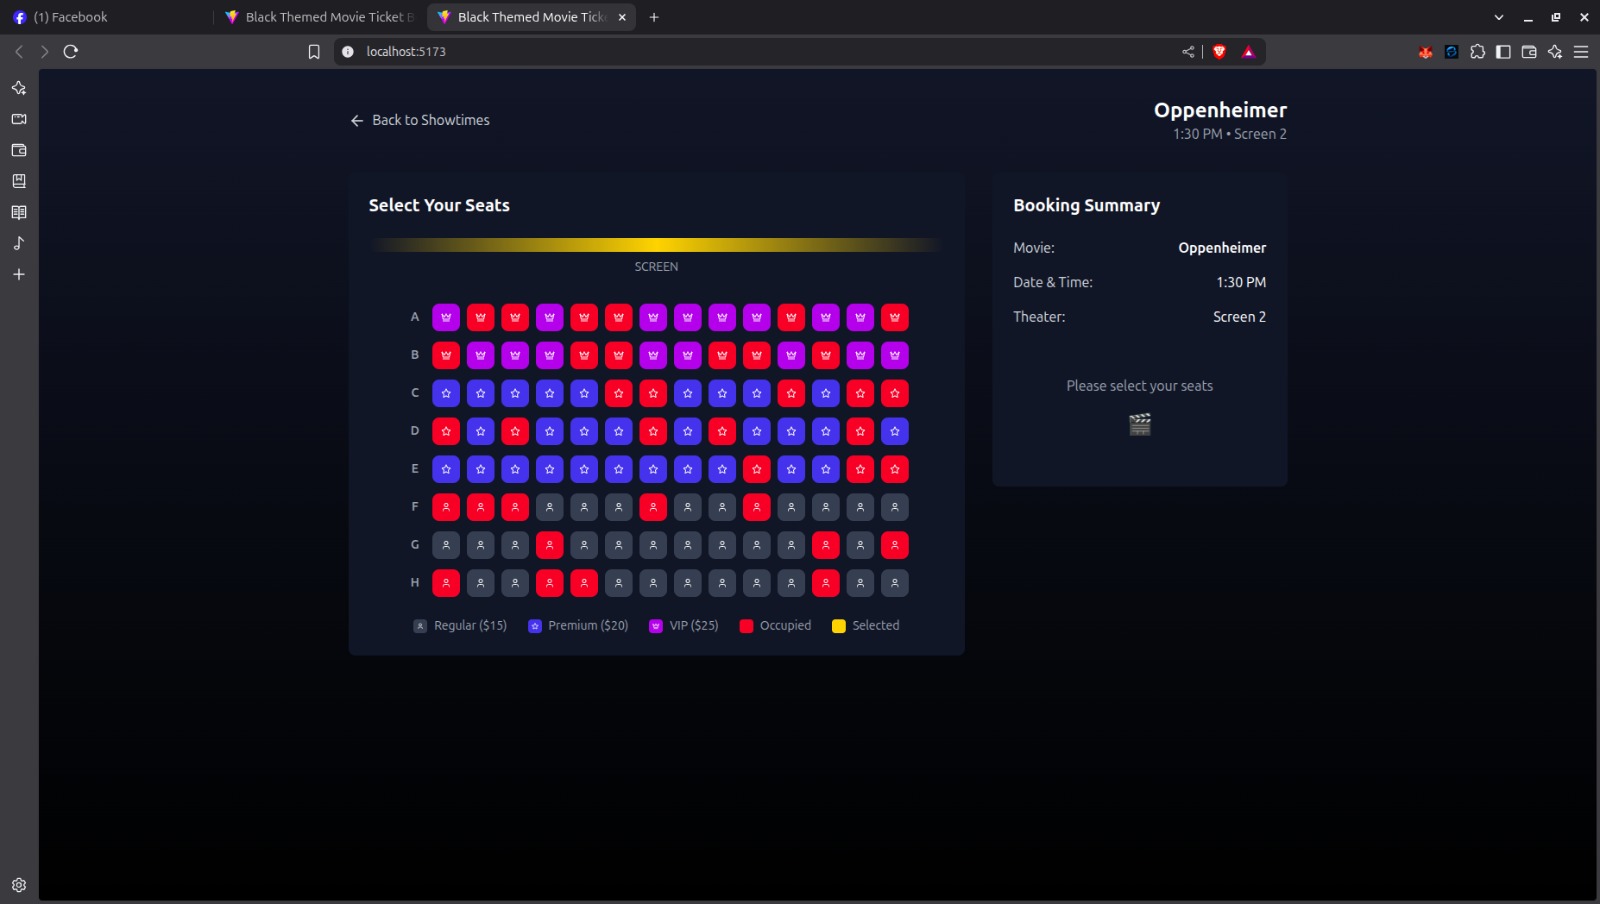Select the eighth seat in row H
Viewport: 1600px width, 904px height.
688,583
